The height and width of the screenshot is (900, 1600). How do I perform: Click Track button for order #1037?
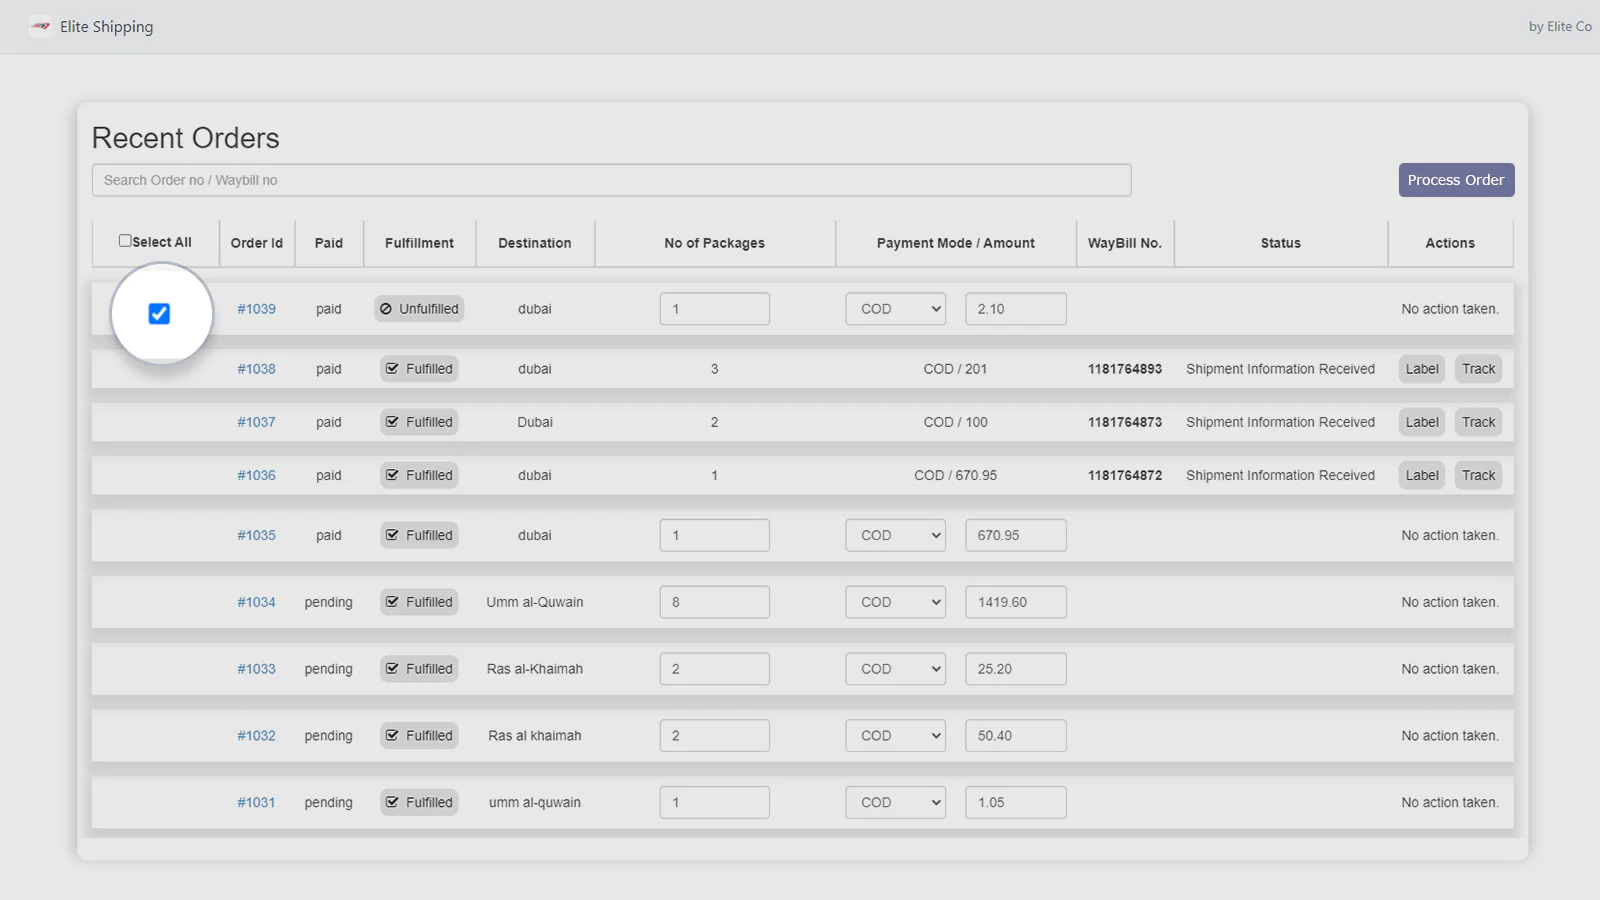point(1478,422)
